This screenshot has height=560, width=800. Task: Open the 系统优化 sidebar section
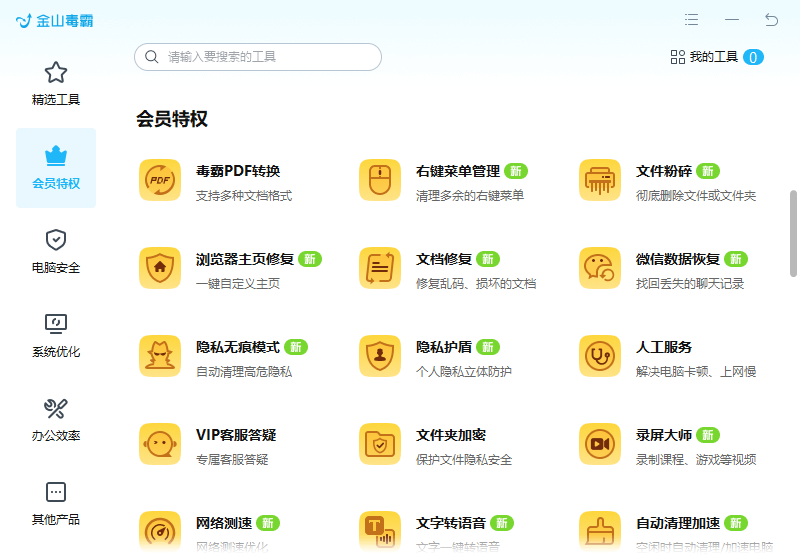tap(56, 336)
